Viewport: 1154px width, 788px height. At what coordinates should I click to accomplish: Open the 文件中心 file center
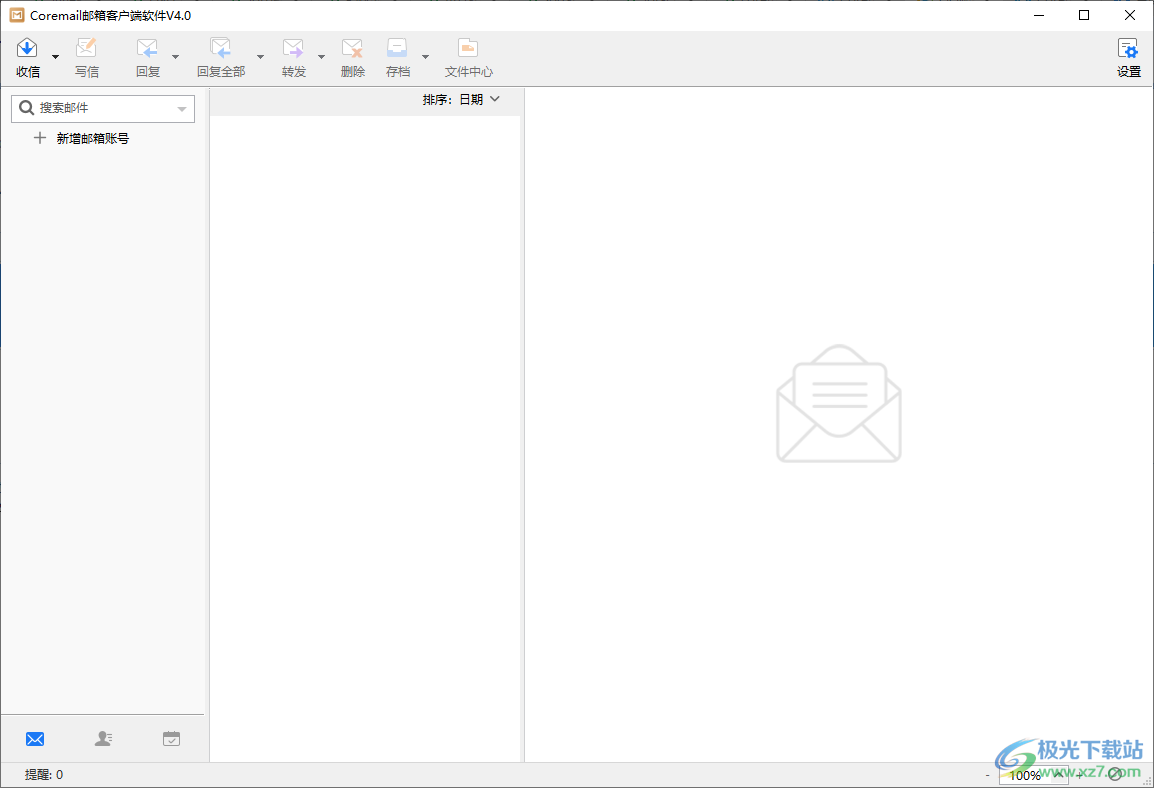468,58
